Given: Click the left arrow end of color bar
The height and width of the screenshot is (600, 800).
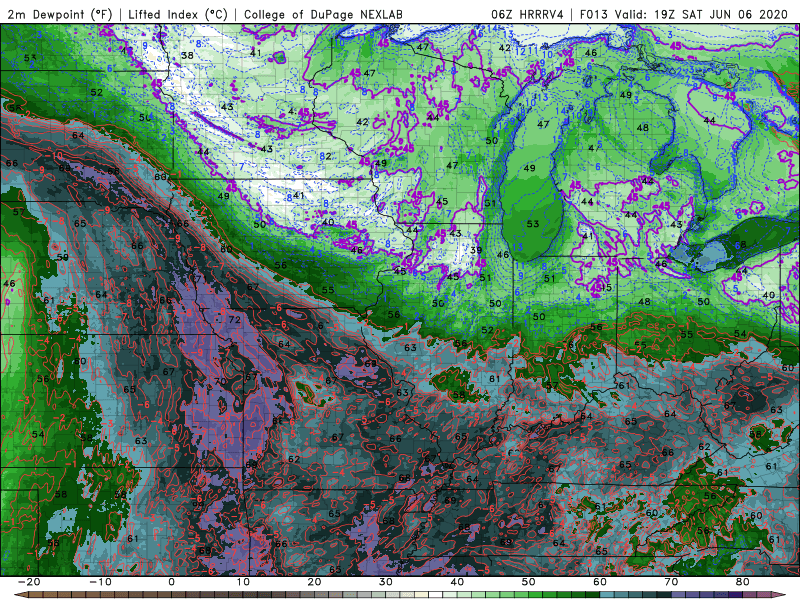Looking at the screenshot, I should point(20,595).
